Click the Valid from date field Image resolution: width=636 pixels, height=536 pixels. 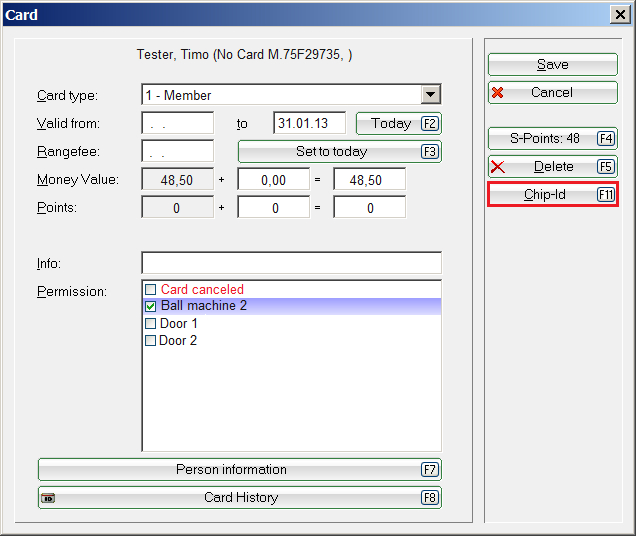coord(177,124)
